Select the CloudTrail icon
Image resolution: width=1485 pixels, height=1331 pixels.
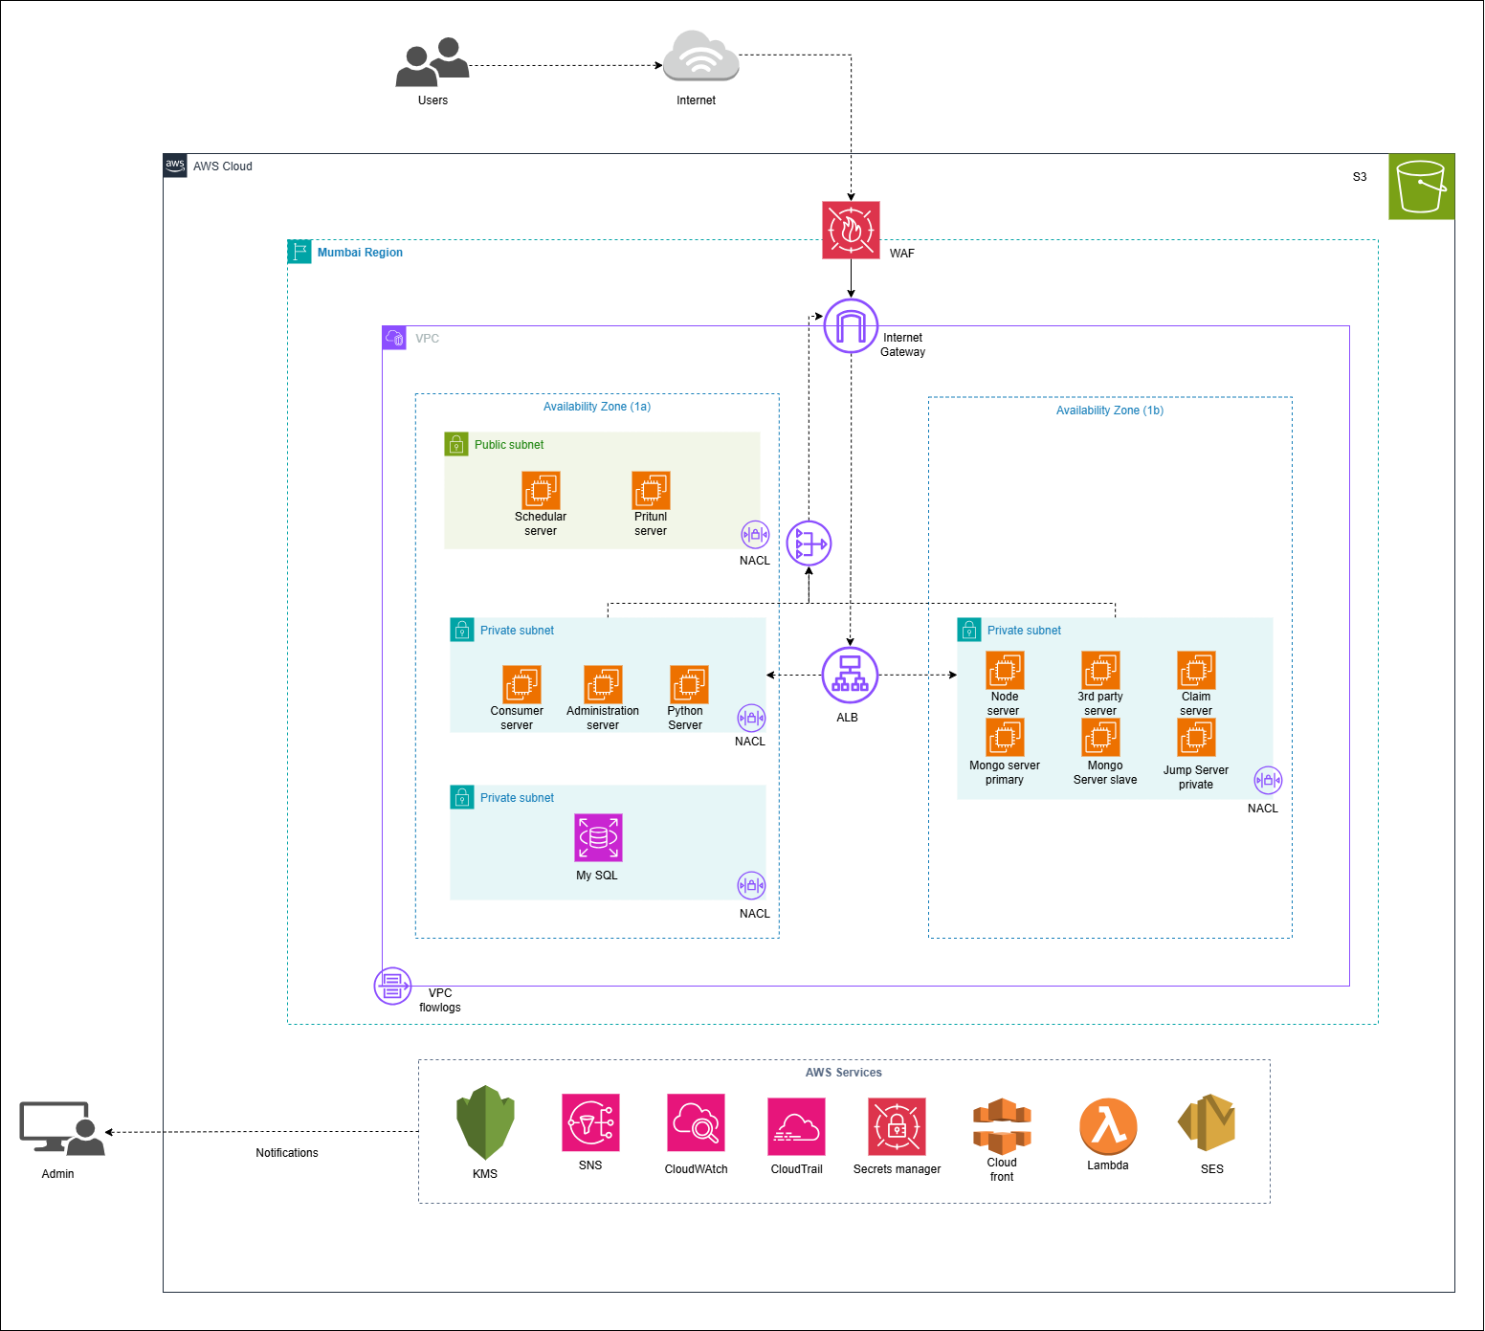tap(796, 1126)
